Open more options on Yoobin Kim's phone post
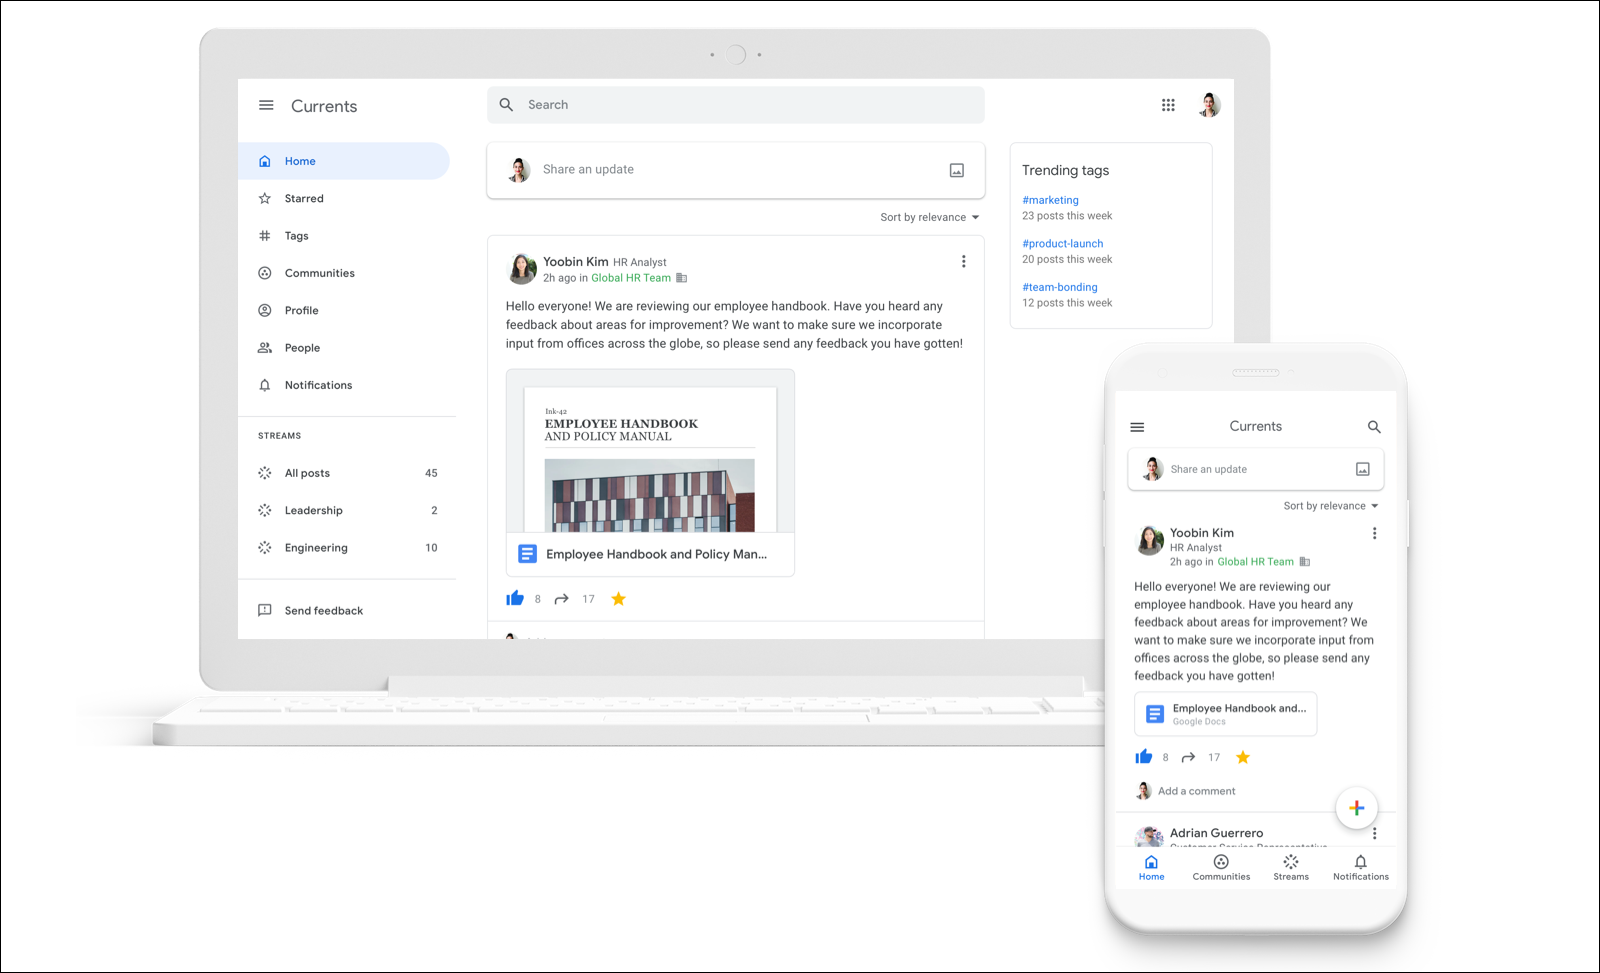 point(1375,534)
